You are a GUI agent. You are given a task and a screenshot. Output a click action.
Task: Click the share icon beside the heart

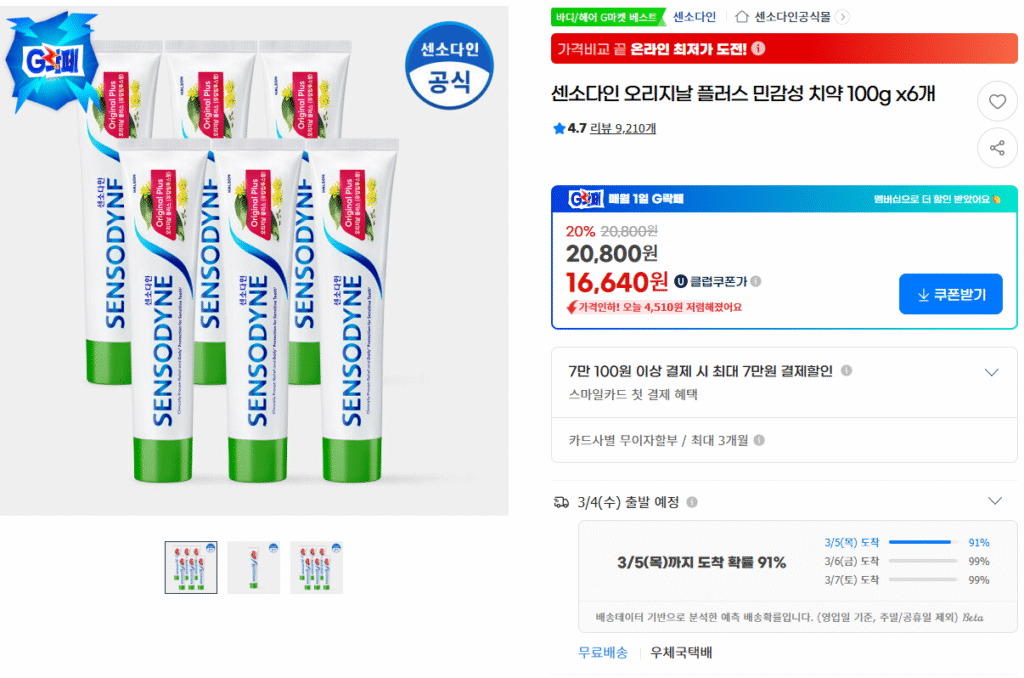996,148
